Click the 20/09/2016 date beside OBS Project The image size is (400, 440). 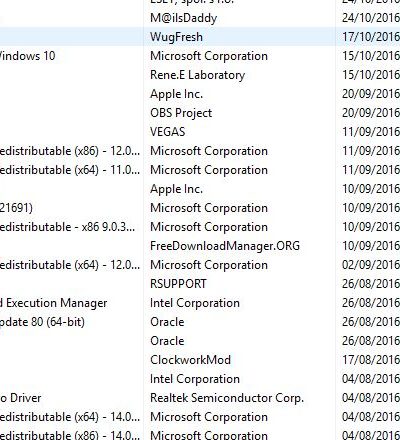click(x=371, y=113)
